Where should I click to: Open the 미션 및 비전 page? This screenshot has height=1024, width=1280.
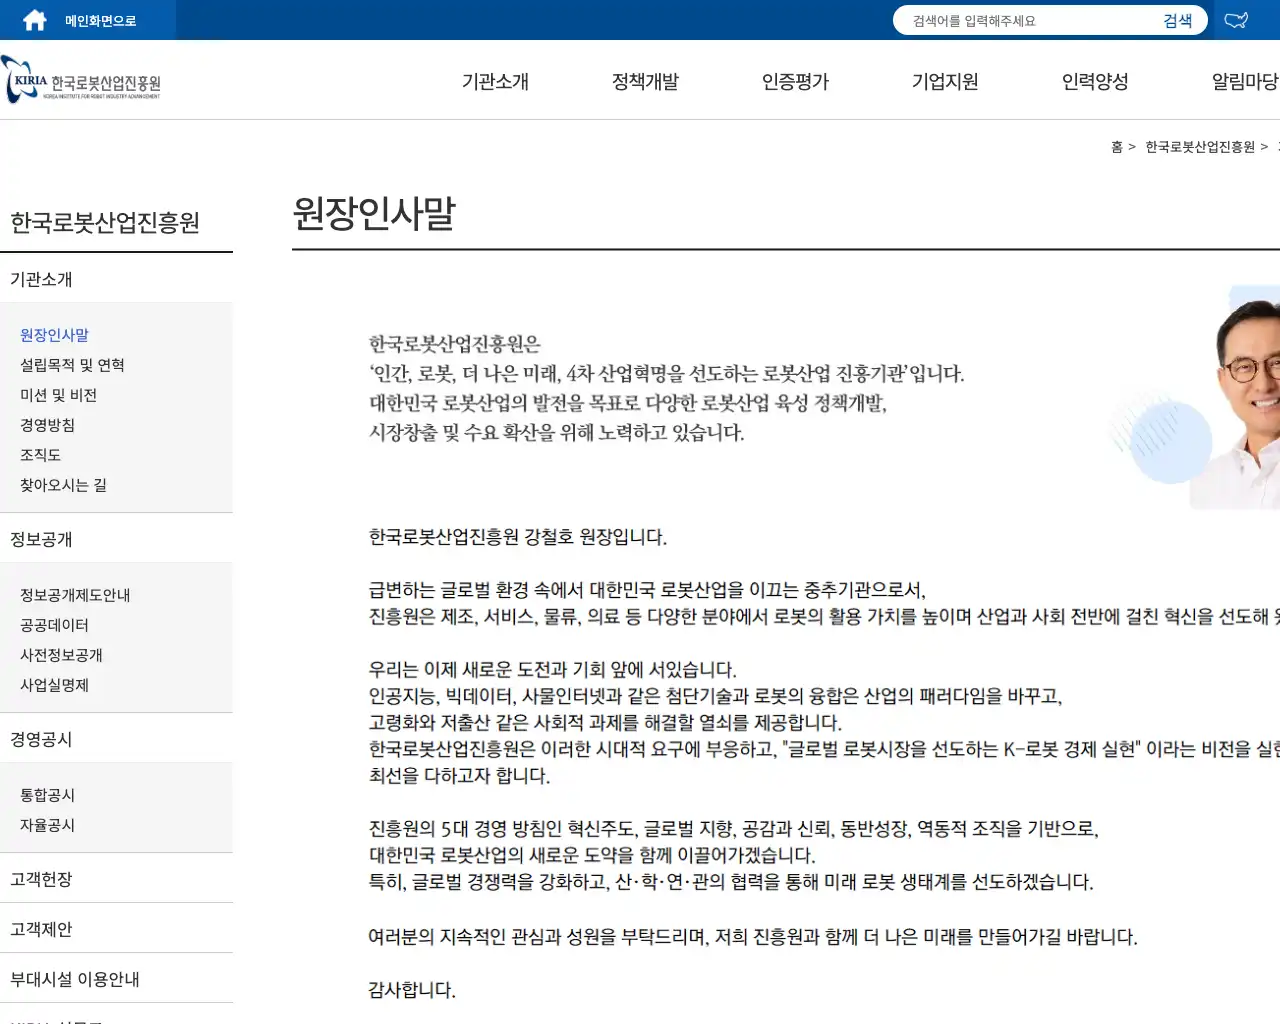[59, 394]
